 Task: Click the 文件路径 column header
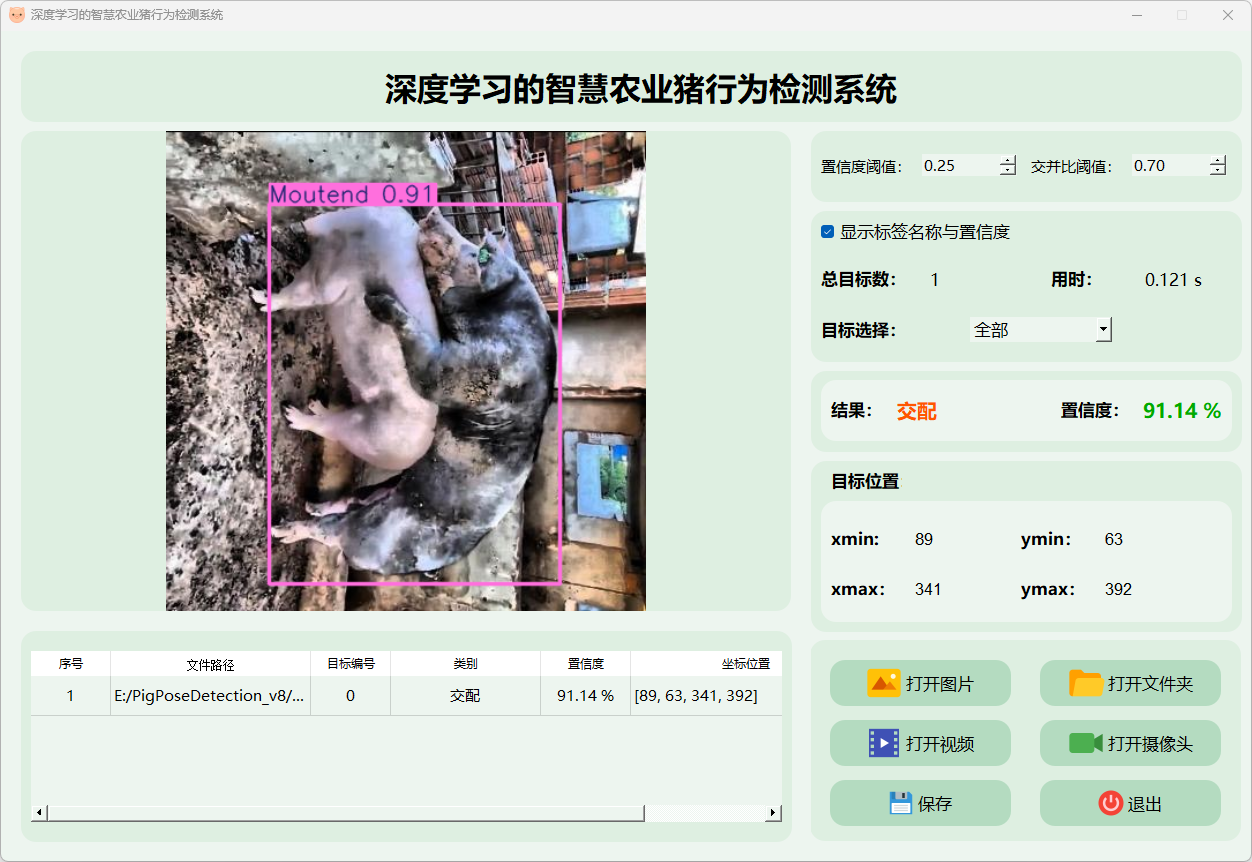point(210,664)
